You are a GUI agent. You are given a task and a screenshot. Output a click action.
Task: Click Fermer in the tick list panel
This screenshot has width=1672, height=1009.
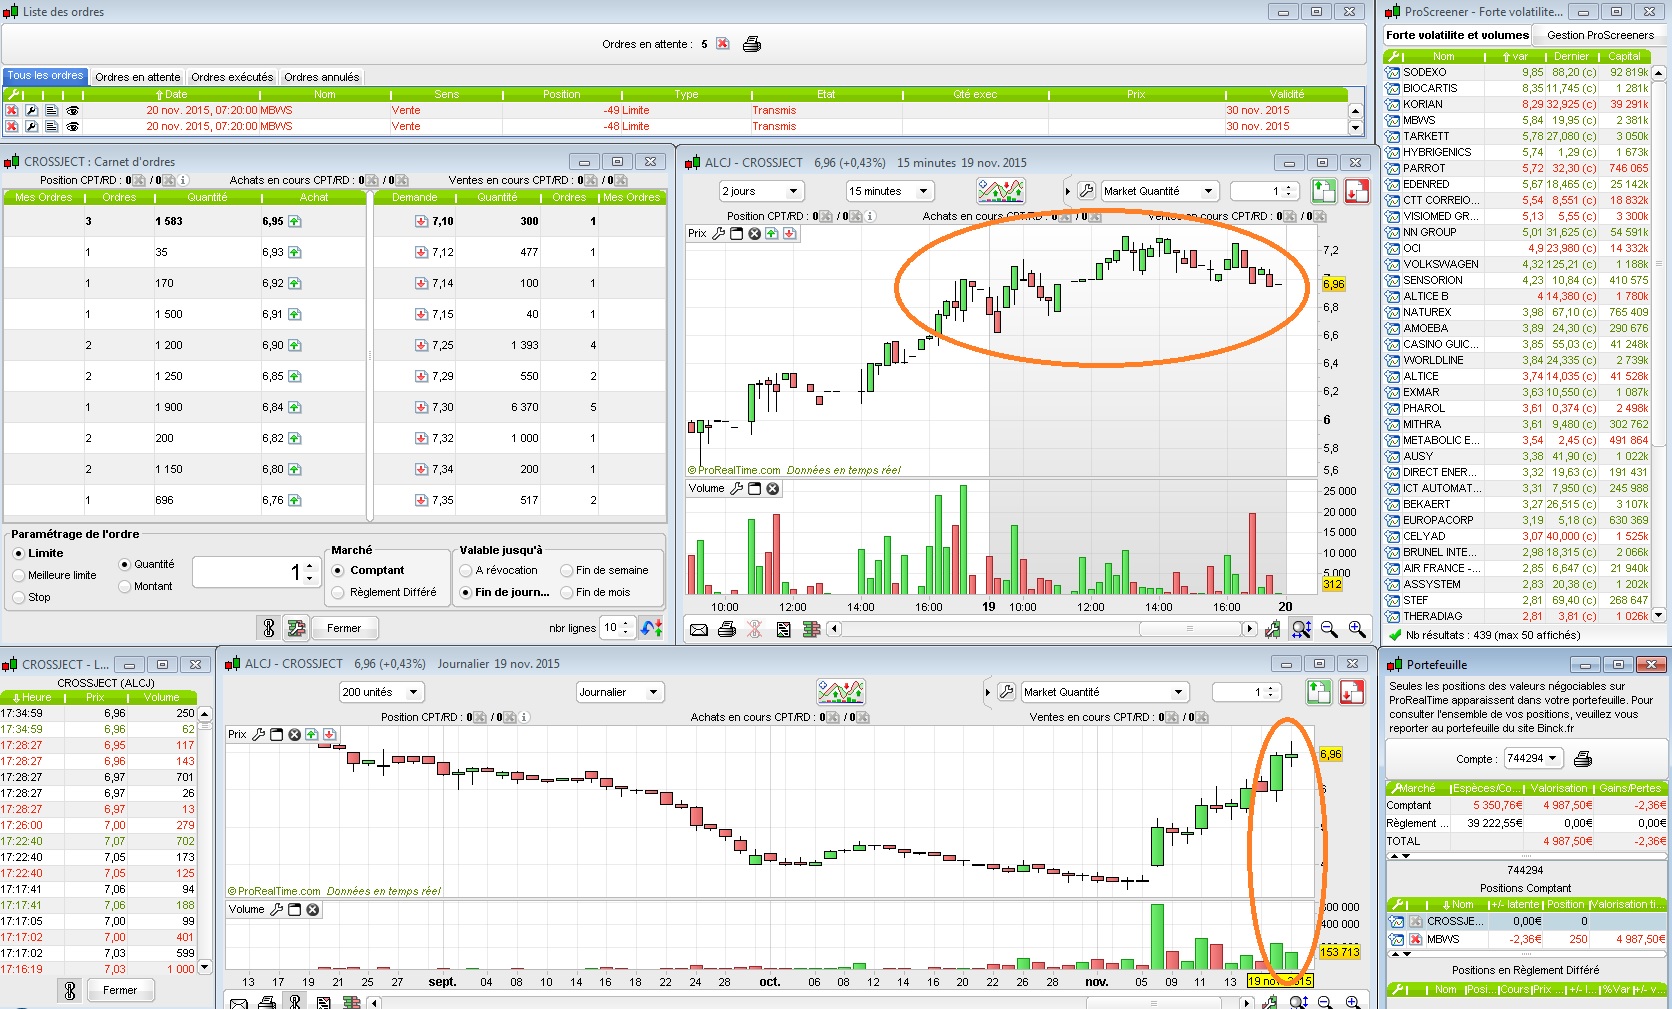coord(120,990)
